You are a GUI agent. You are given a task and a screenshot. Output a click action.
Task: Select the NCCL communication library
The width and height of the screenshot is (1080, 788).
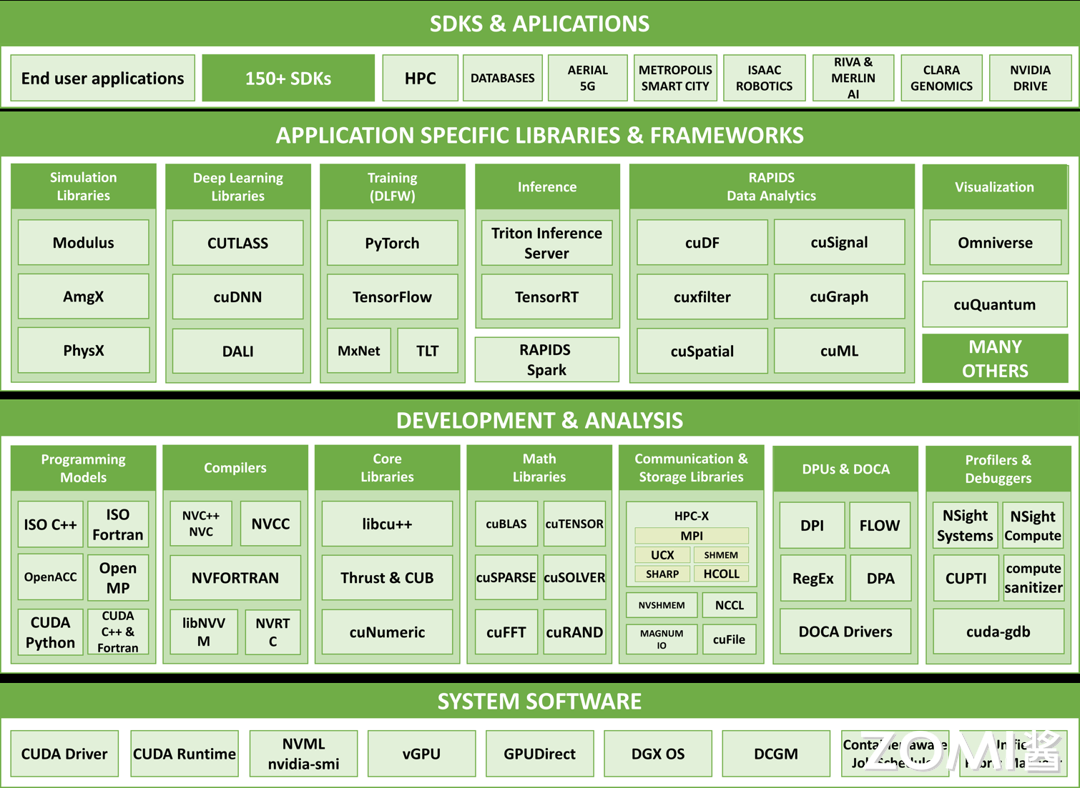[729, 605]
